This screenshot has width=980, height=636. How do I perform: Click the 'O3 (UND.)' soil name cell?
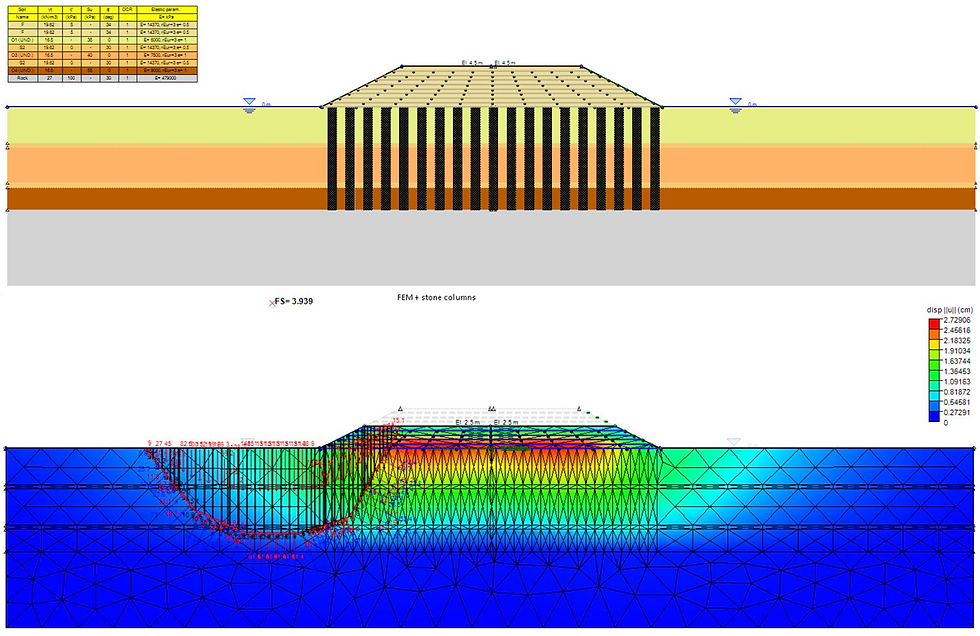pos(22,55)
